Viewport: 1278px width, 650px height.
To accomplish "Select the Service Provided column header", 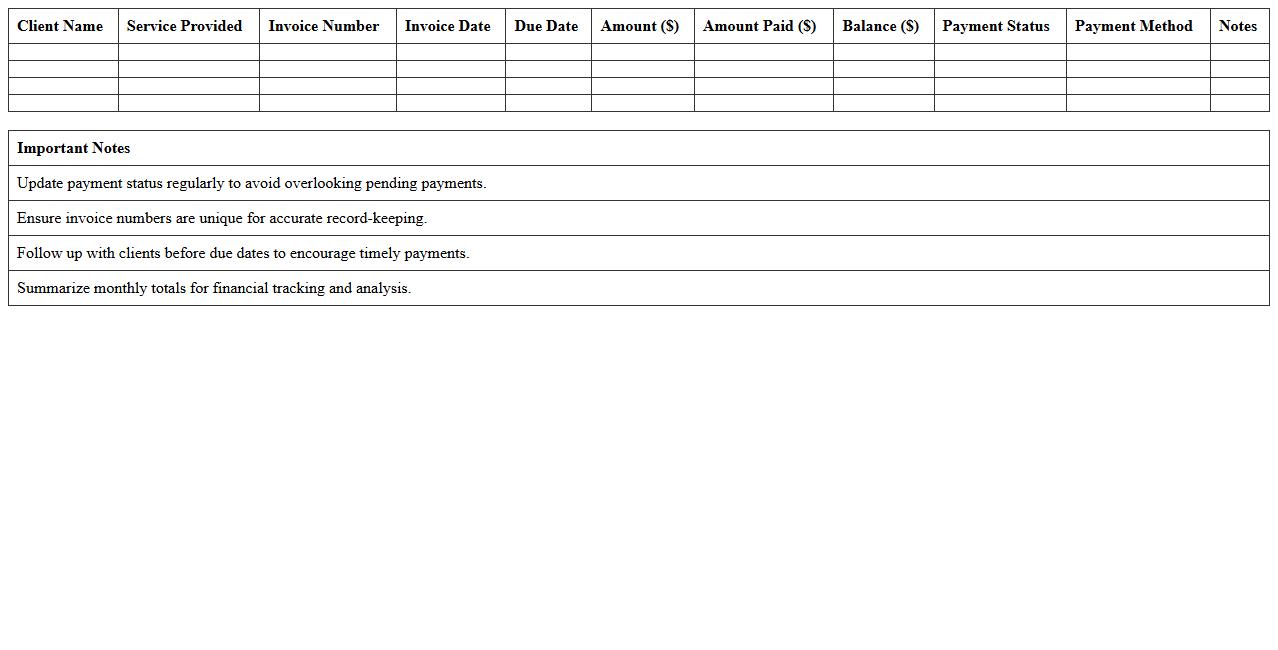I will 184,26.
